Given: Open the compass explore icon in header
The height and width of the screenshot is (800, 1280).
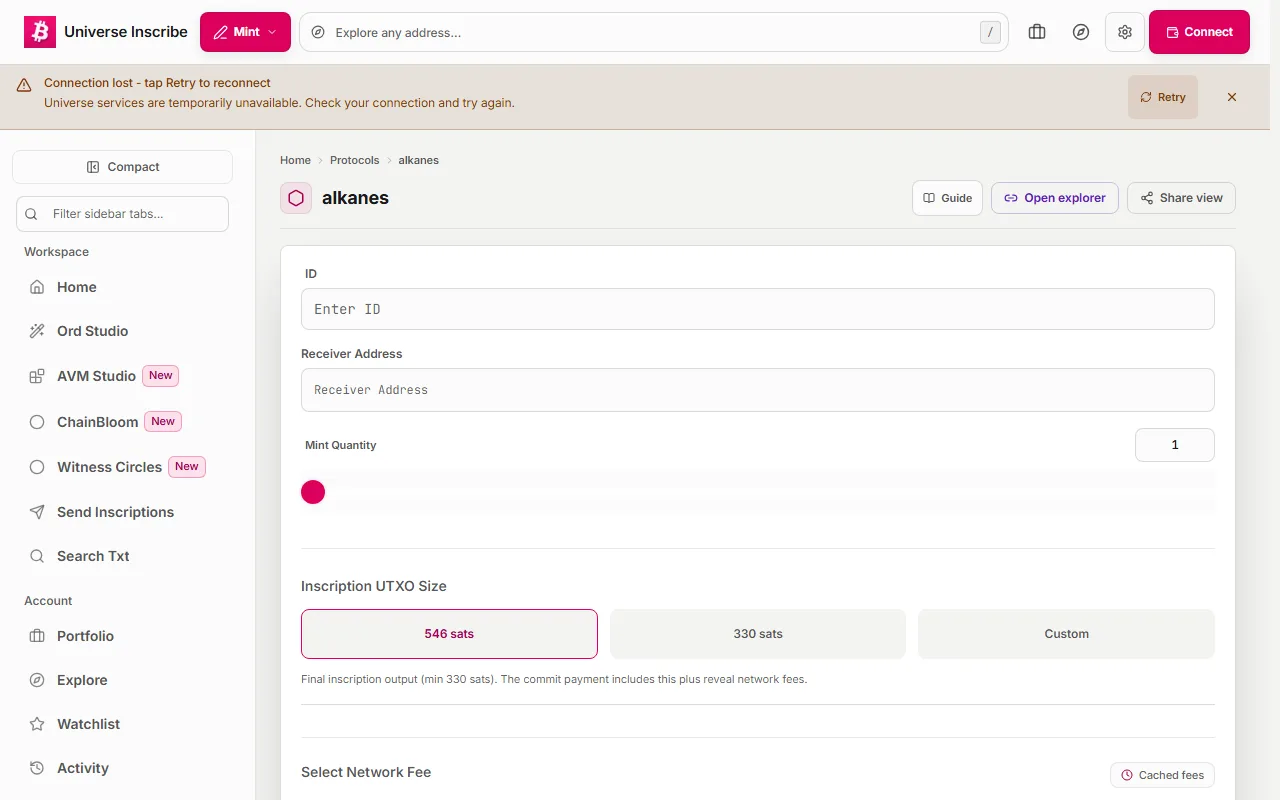Looking at the screenshot, I should point(1081,32).
